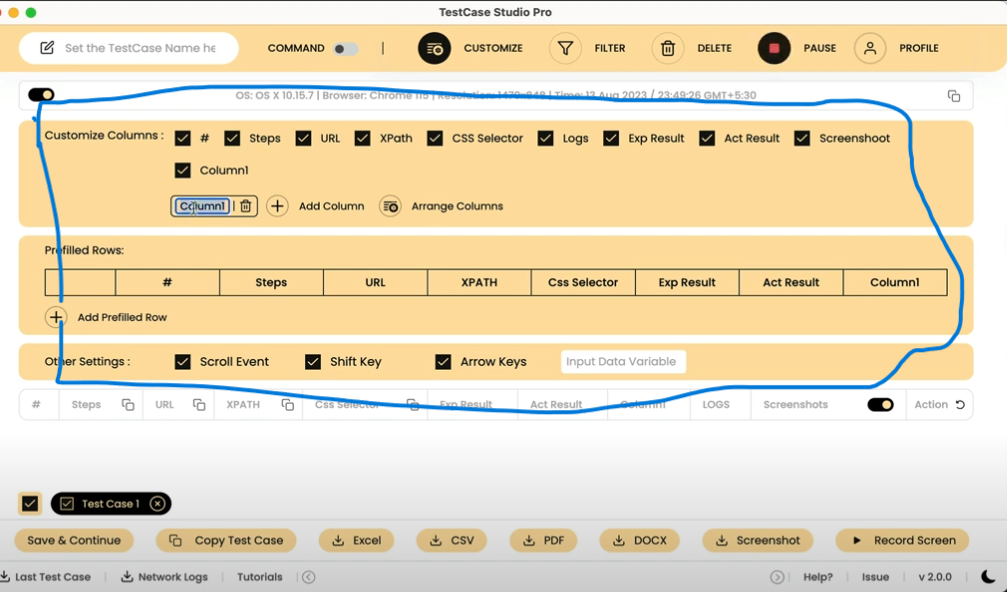Export the test case as DOCX

pos(639,540)
